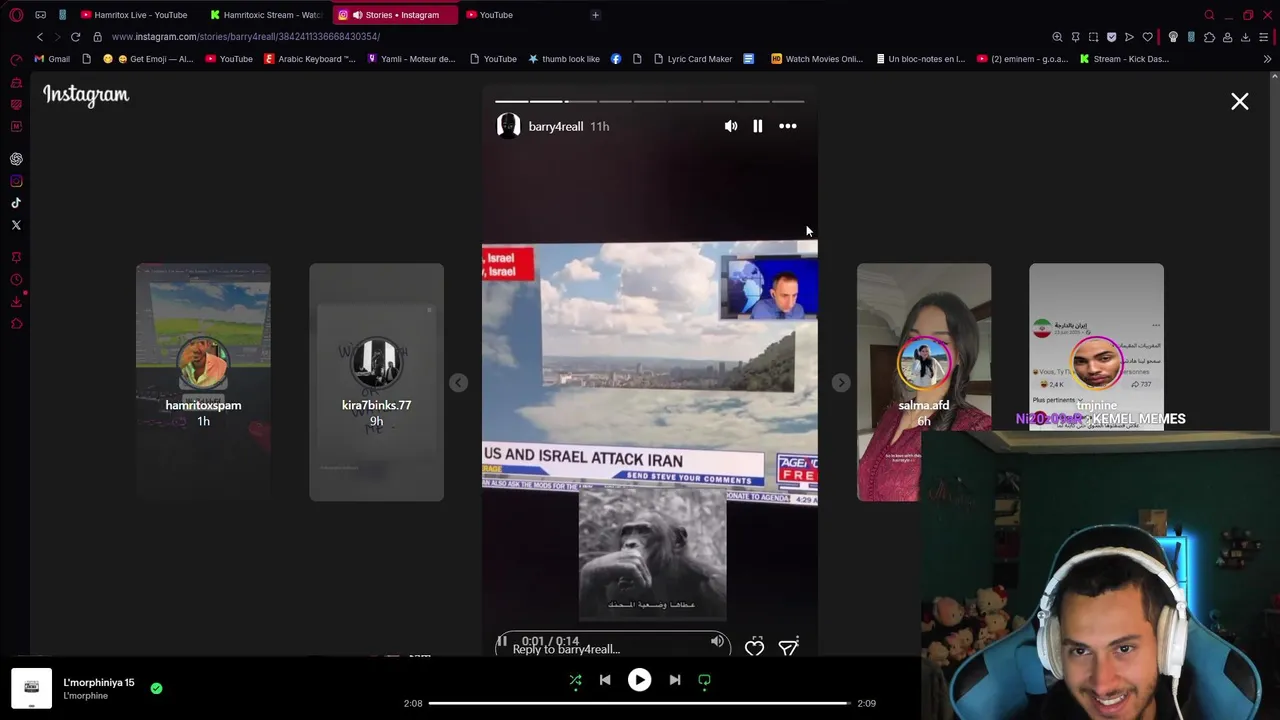Open salma.afd's story preview
This screenshot has height=720, width=1280.
click(x=924, y=382)
